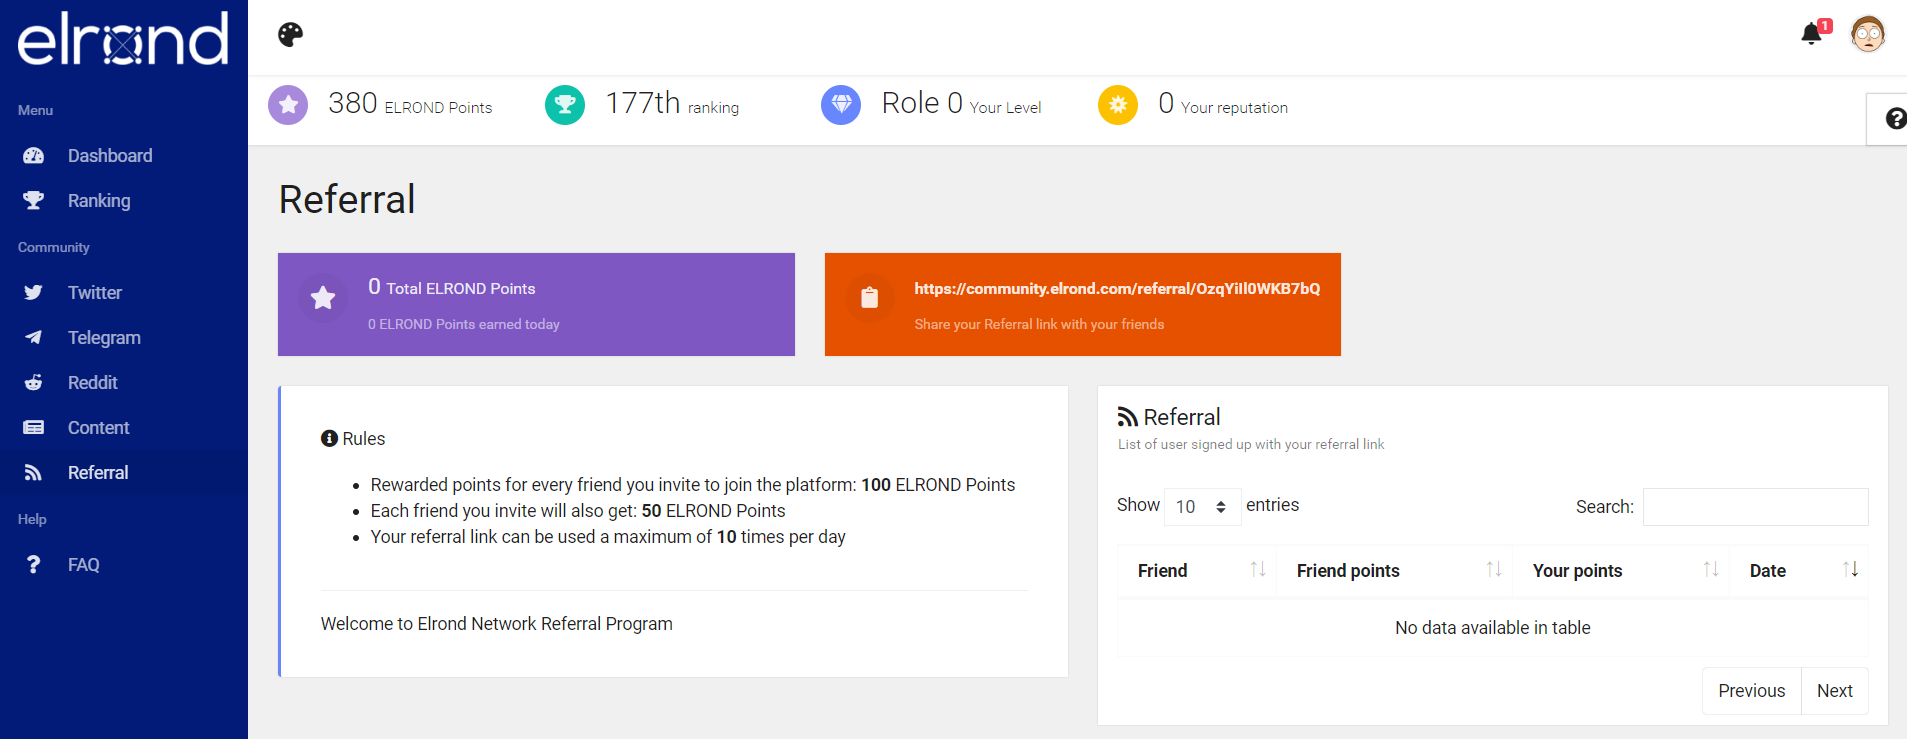Click '177th ranking' stat
This screenshot has height=739, width=1907.
[672, 104]
